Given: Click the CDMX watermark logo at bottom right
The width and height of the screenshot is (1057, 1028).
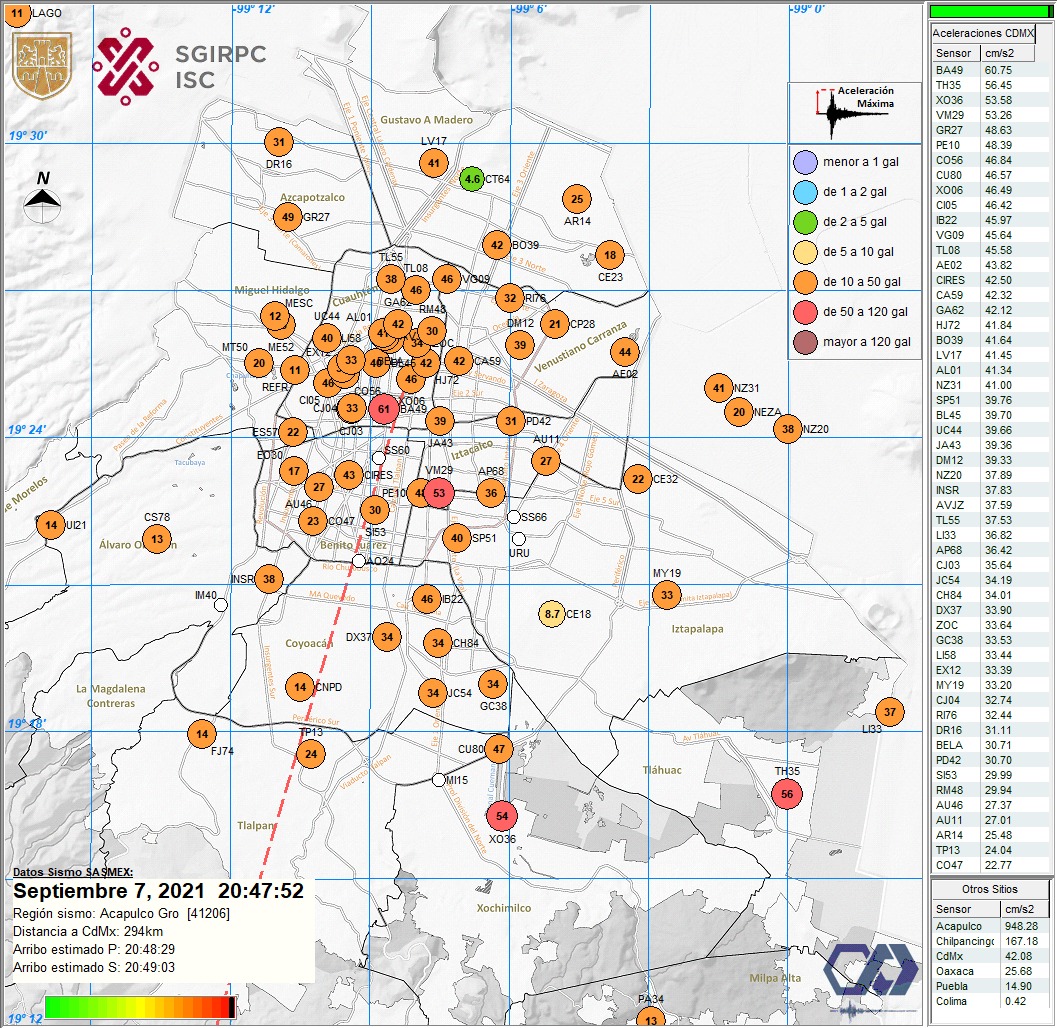Looking at the screenshot, I should 870,970.
